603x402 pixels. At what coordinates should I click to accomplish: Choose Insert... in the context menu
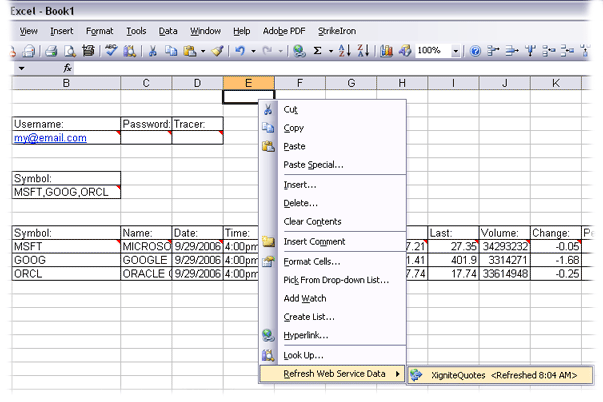pyautogui.click(x=333, y=185)
